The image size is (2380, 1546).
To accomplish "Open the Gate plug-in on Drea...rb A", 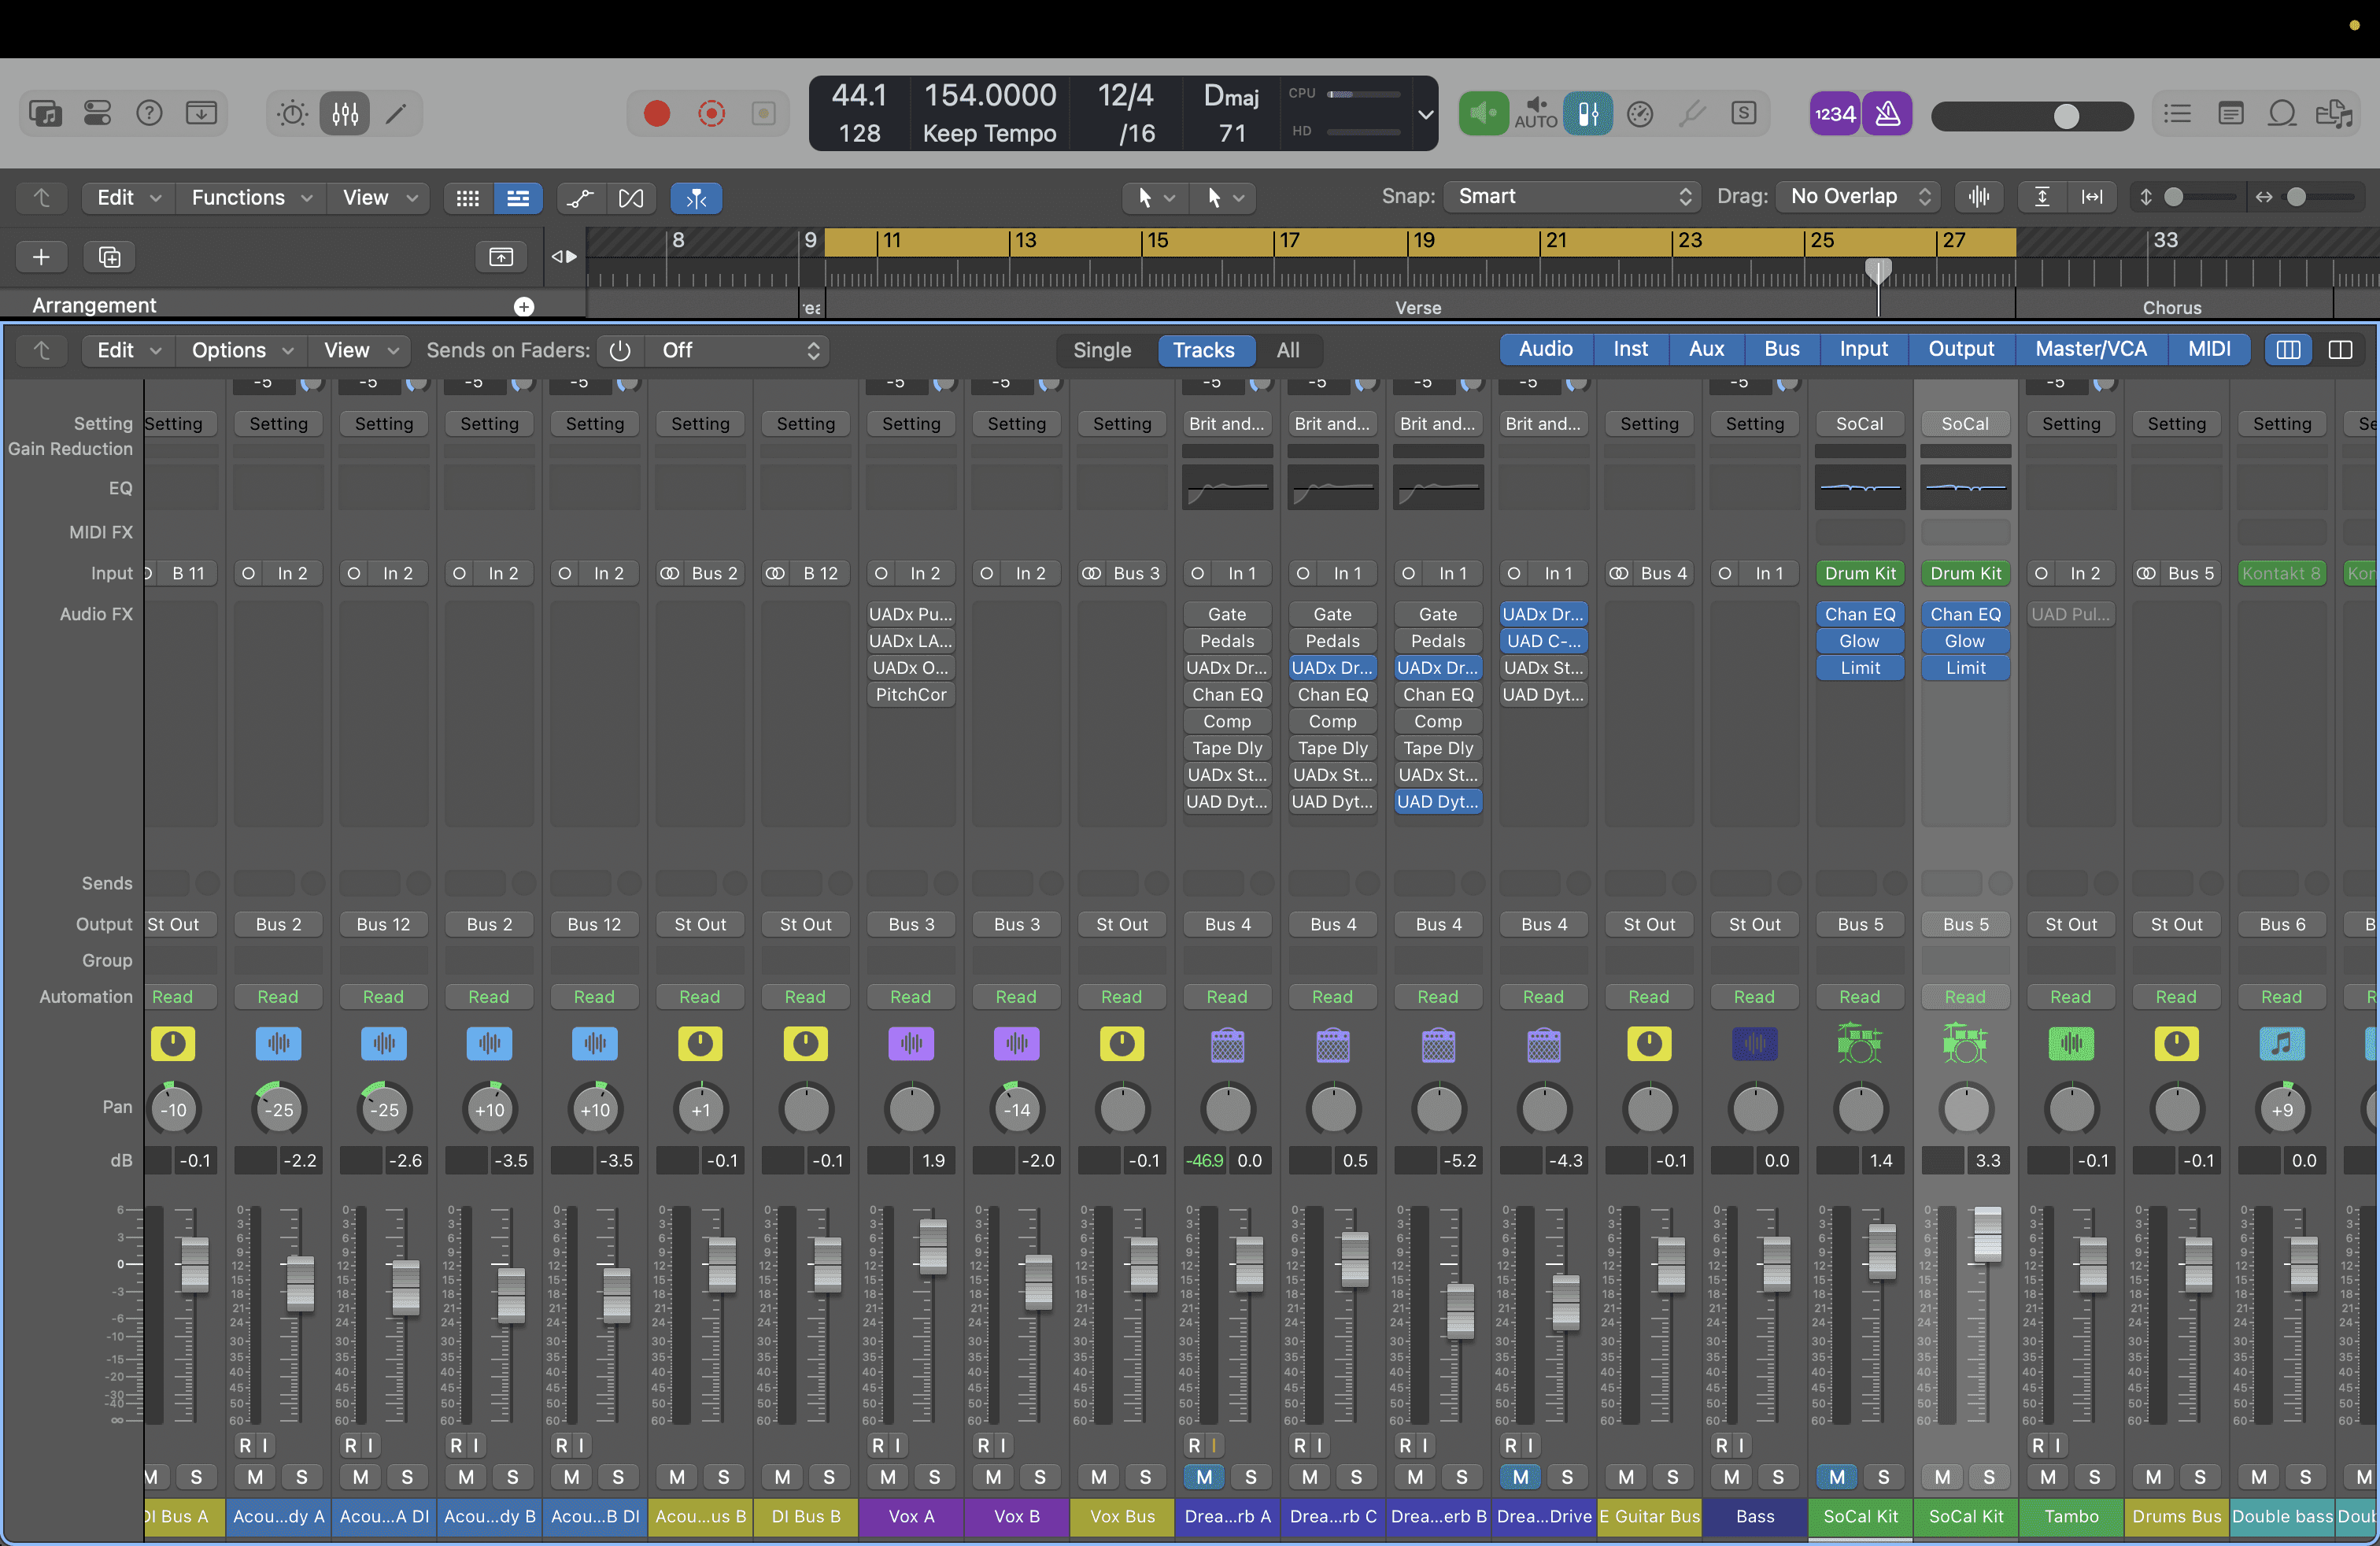I will pos(1227,615).
